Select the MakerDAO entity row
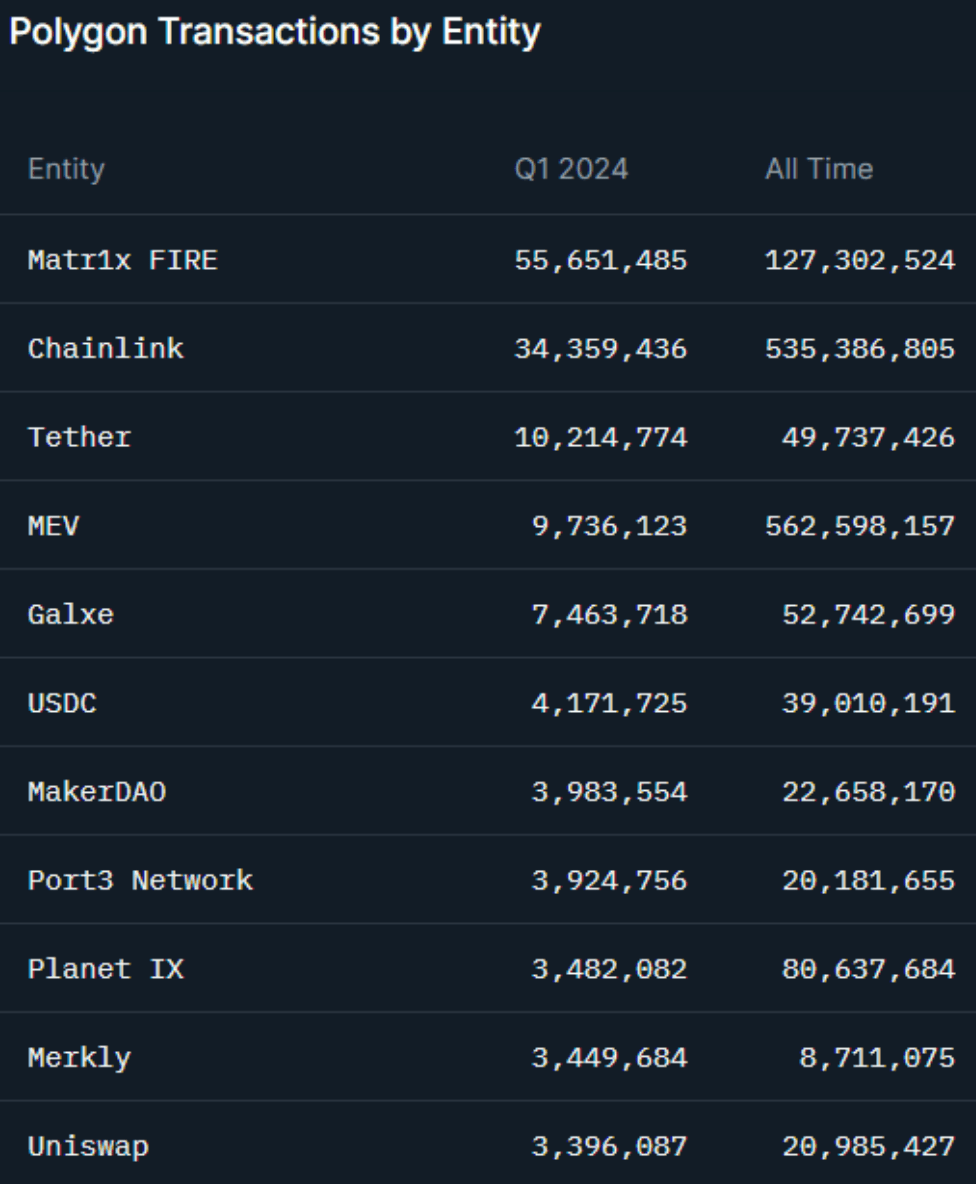 coord(97,792)
